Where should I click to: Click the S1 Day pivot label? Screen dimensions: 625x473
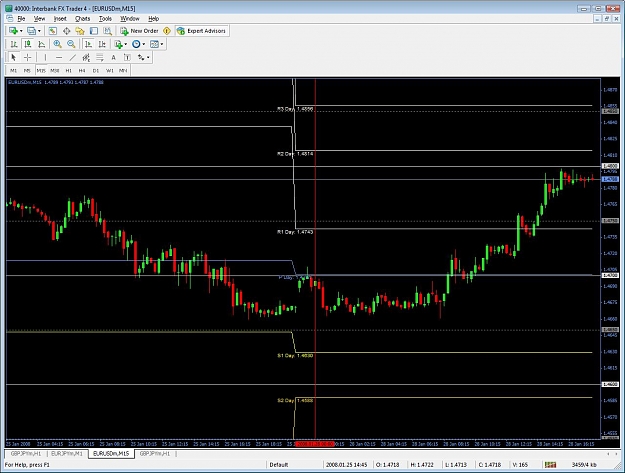pos(295,355)
